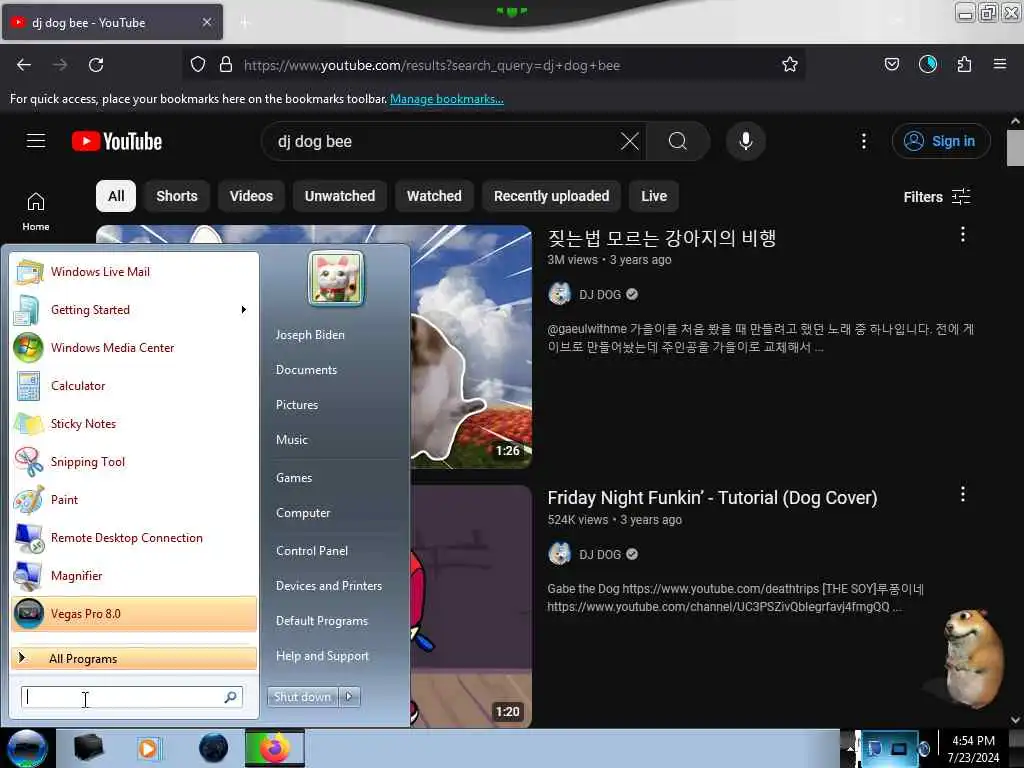Select the Unwatched filter chip
This screenshot has height=768, width=1024.
pos(340,196)
